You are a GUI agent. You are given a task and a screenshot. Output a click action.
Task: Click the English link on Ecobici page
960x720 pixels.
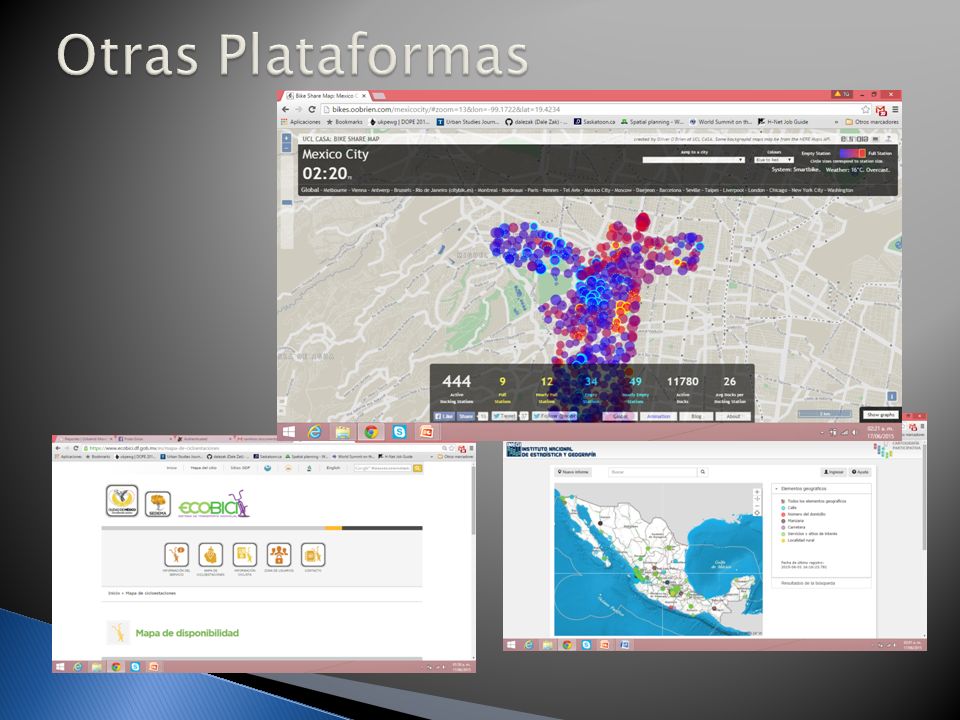point(333,468)
